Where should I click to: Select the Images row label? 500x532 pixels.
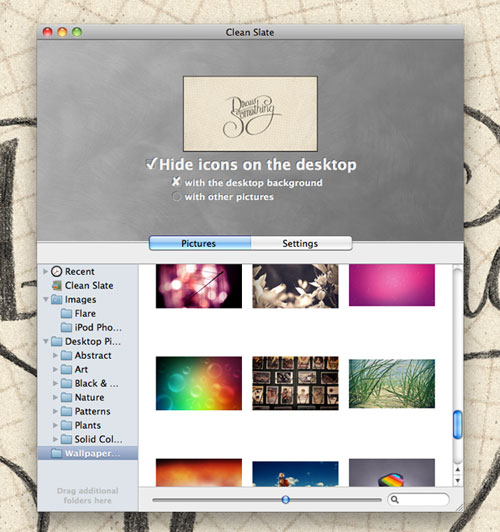pyautogui.click(x=80, y=300)
